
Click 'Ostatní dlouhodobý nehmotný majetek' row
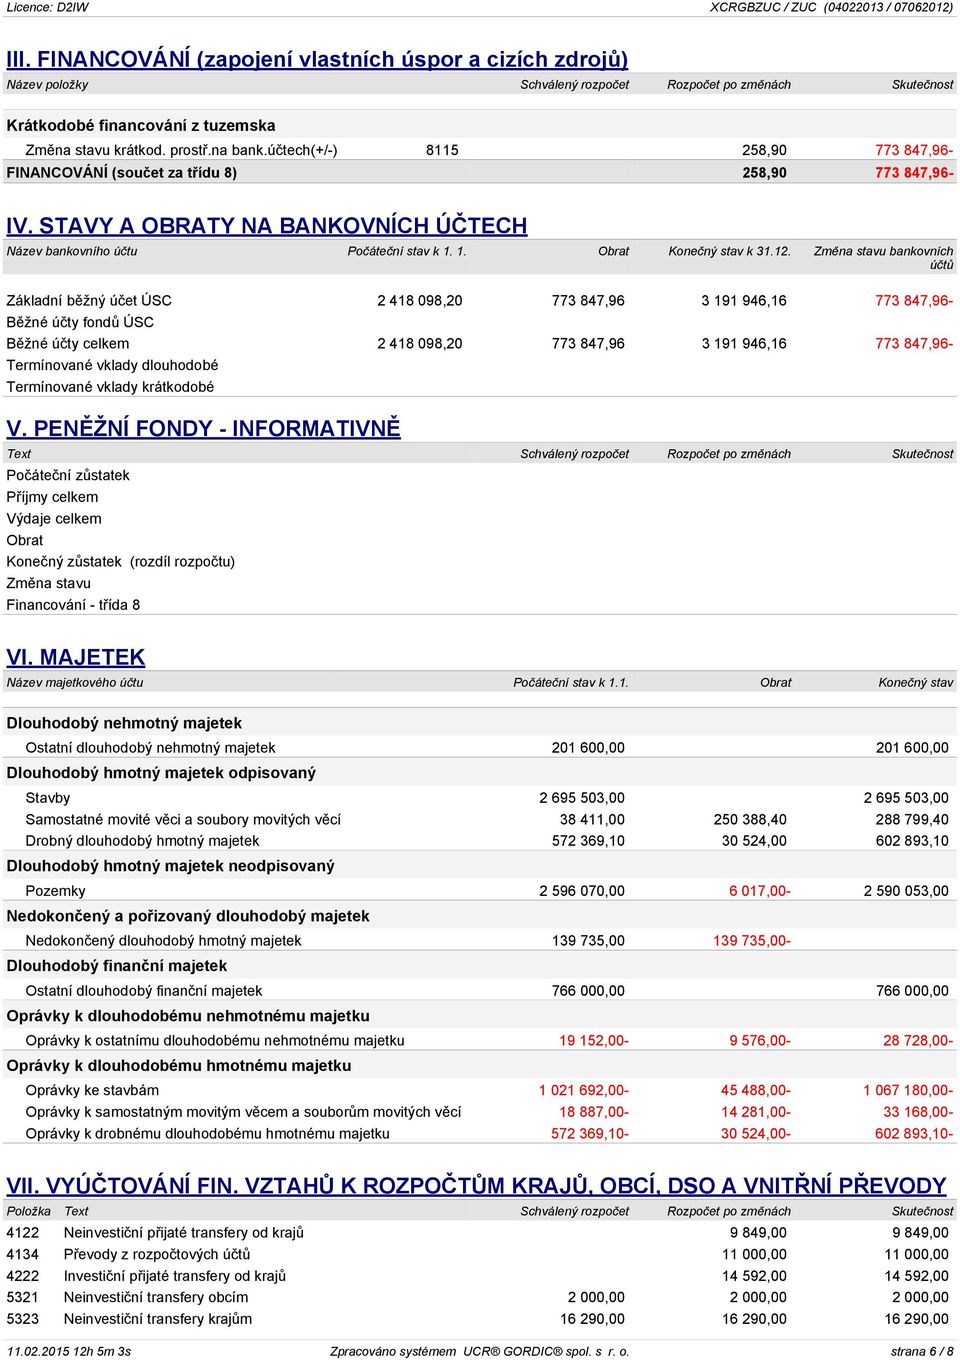click(x=480, y=748)
